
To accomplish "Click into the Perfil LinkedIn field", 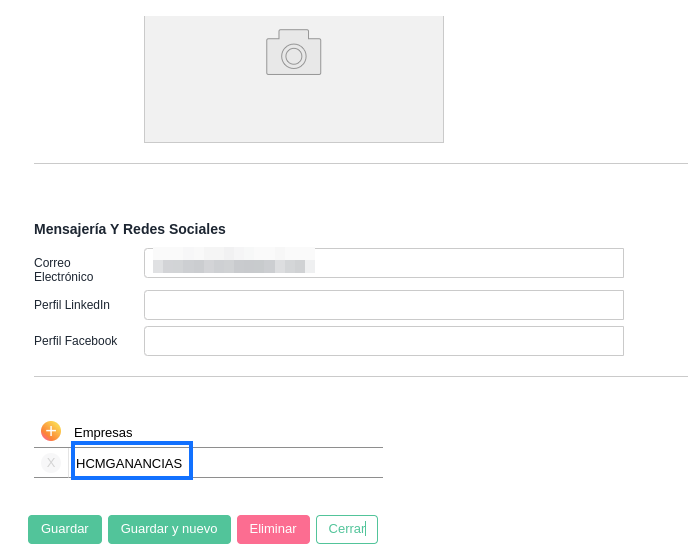I will coord(383,305).
